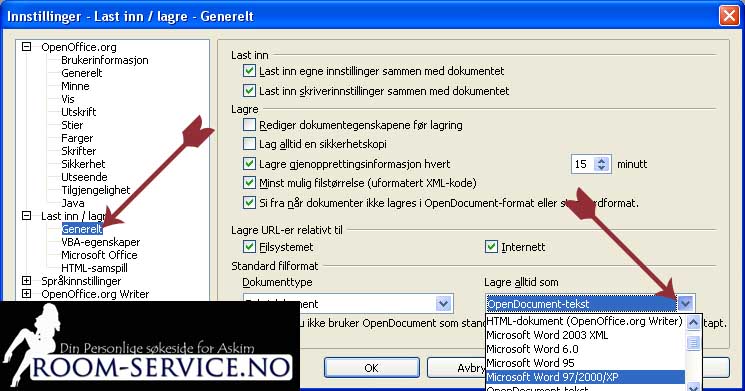This screenshot has height=391, width=745.
Task: Open Microsoft Office settings tree item
Action: 99,255
